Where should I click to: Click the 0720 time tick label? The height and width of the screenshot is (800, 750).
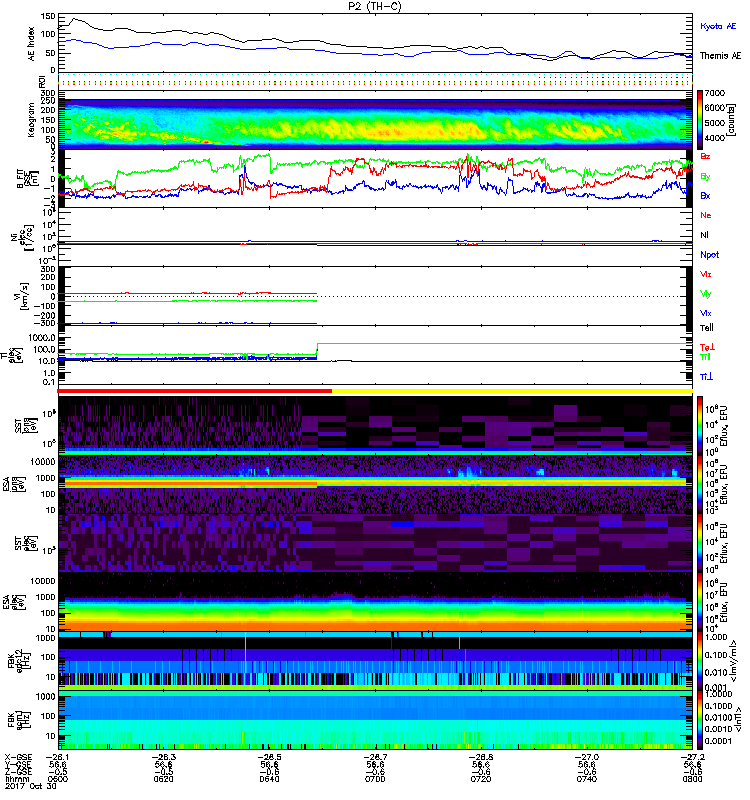coord(481,780)
